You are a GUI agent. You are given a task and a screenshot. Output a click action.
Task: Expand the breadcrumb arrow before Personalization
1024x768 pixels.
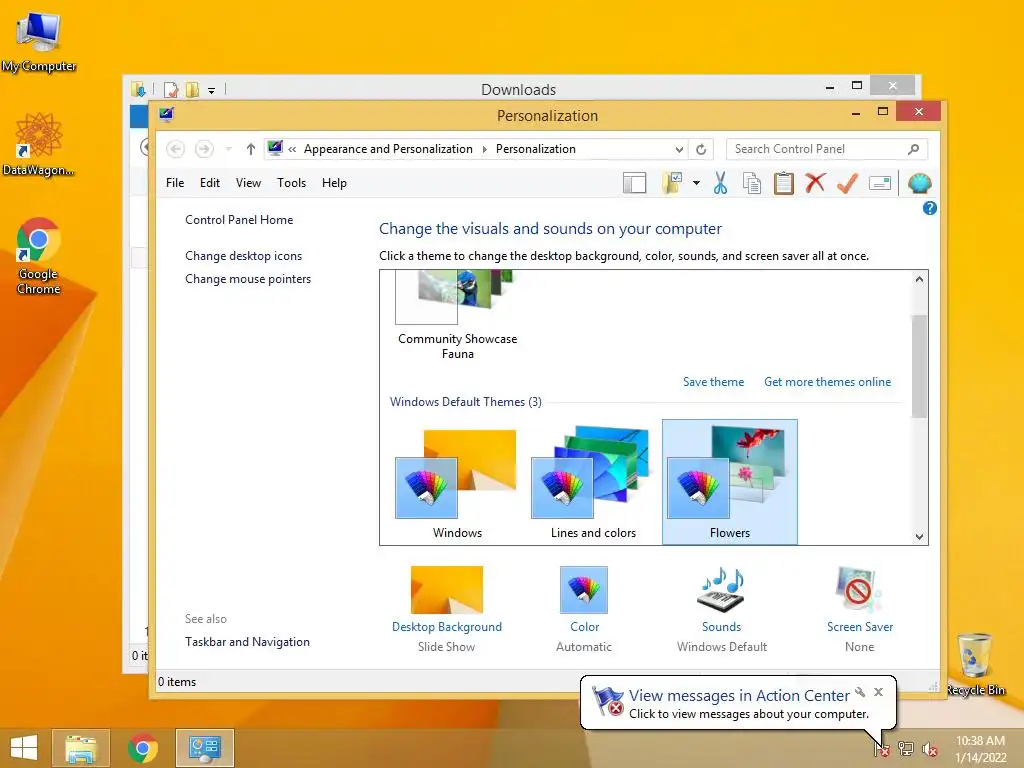click(x=485, y=150)
